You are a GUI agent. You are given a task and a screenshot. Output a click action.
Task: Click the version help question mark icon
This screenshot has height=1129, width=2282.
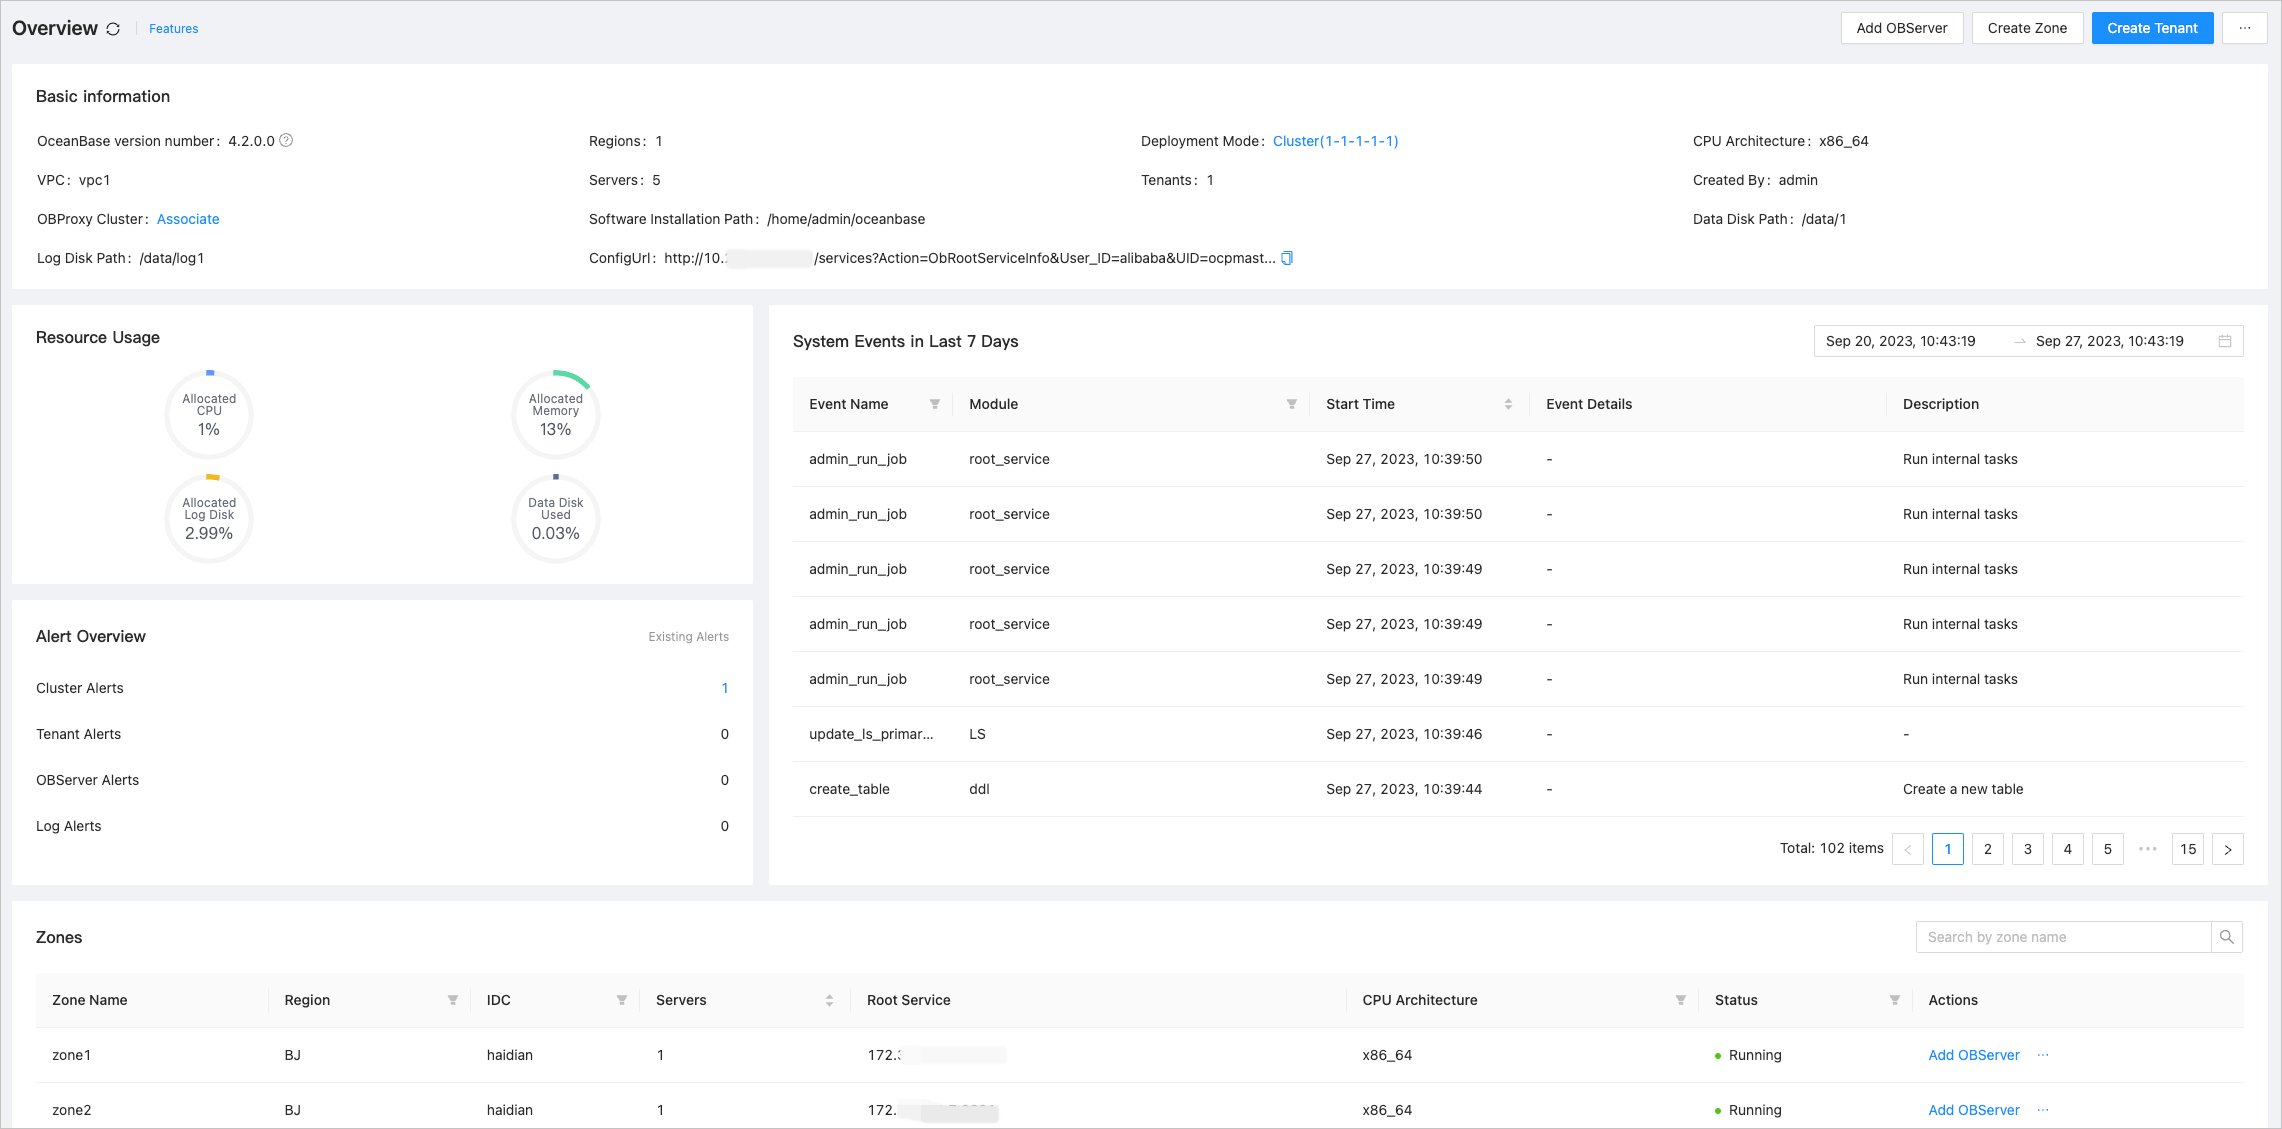click(286, 140)
